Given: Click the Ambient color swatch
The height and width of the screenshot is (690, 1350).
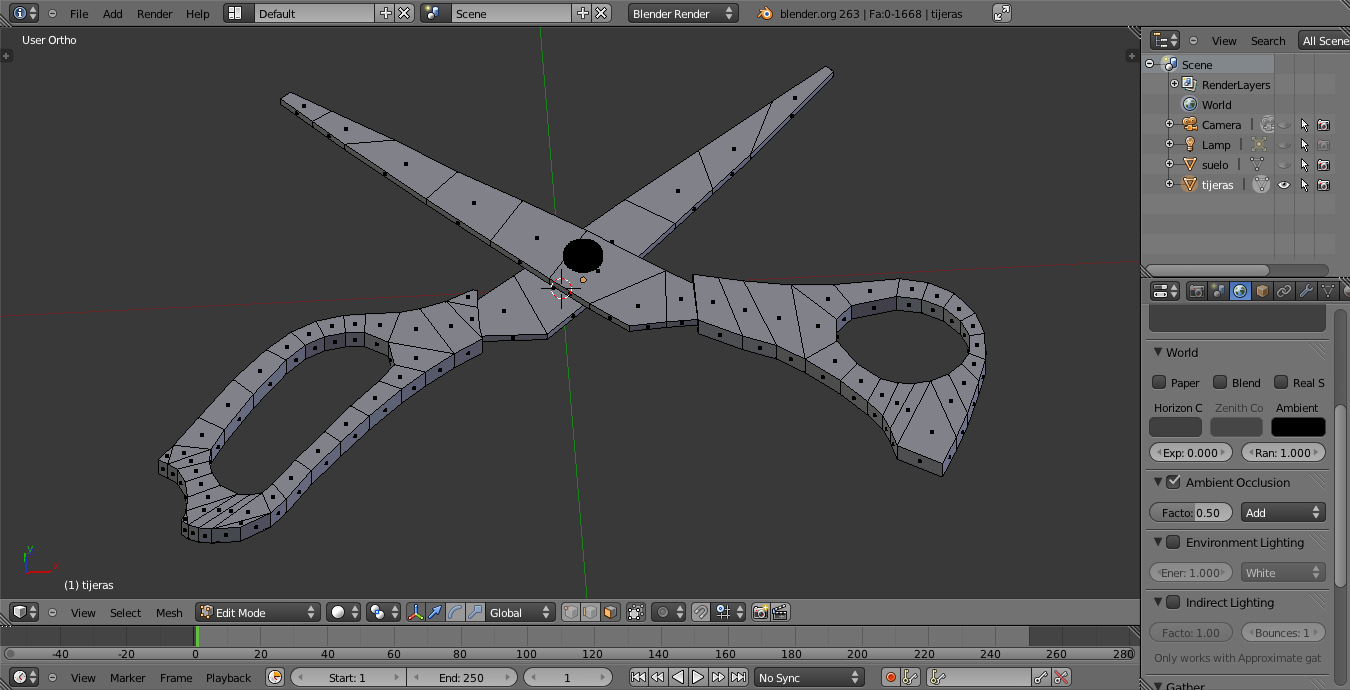Looking at the screenshot, I should click(x=1297, y=427).
